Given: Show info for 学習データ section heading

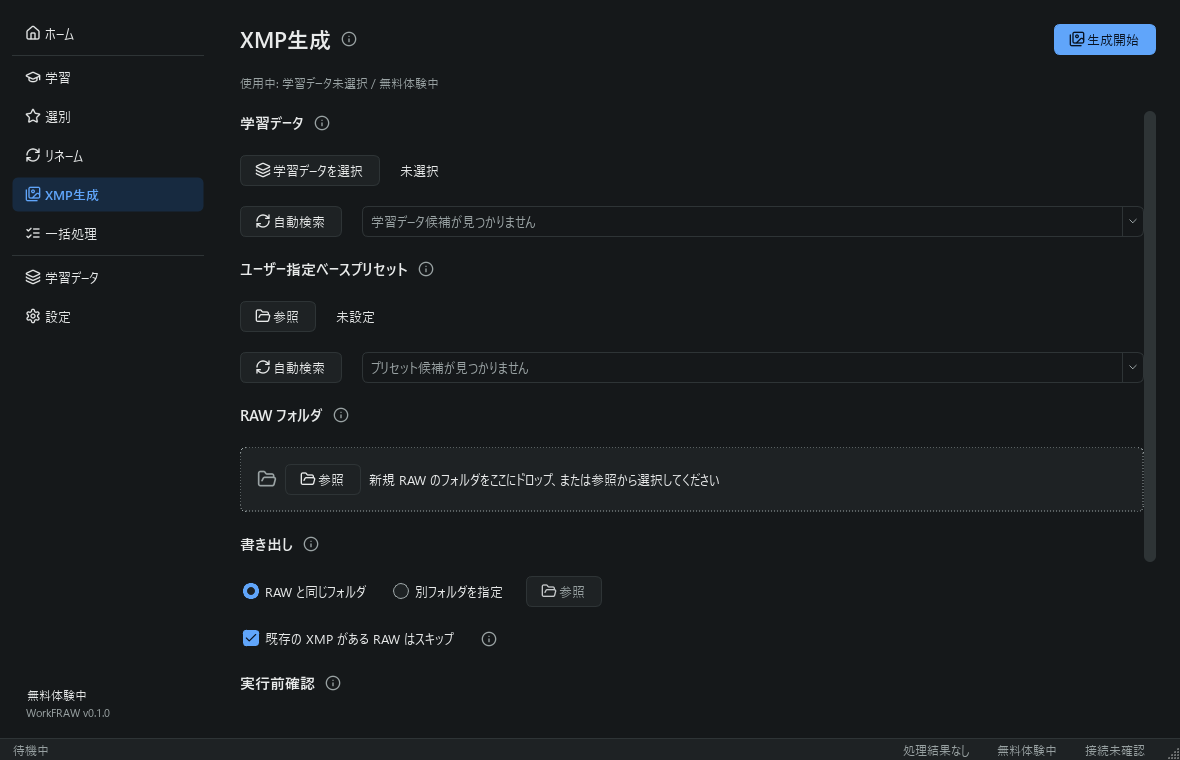Looking at the screenshot, I should (x=322, y=123).
